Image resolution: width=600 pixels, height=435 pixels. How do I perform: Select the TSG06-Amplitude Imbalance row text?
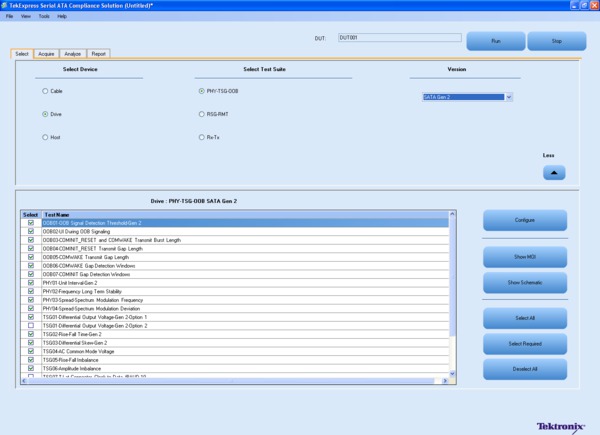(x=72, y=368)
